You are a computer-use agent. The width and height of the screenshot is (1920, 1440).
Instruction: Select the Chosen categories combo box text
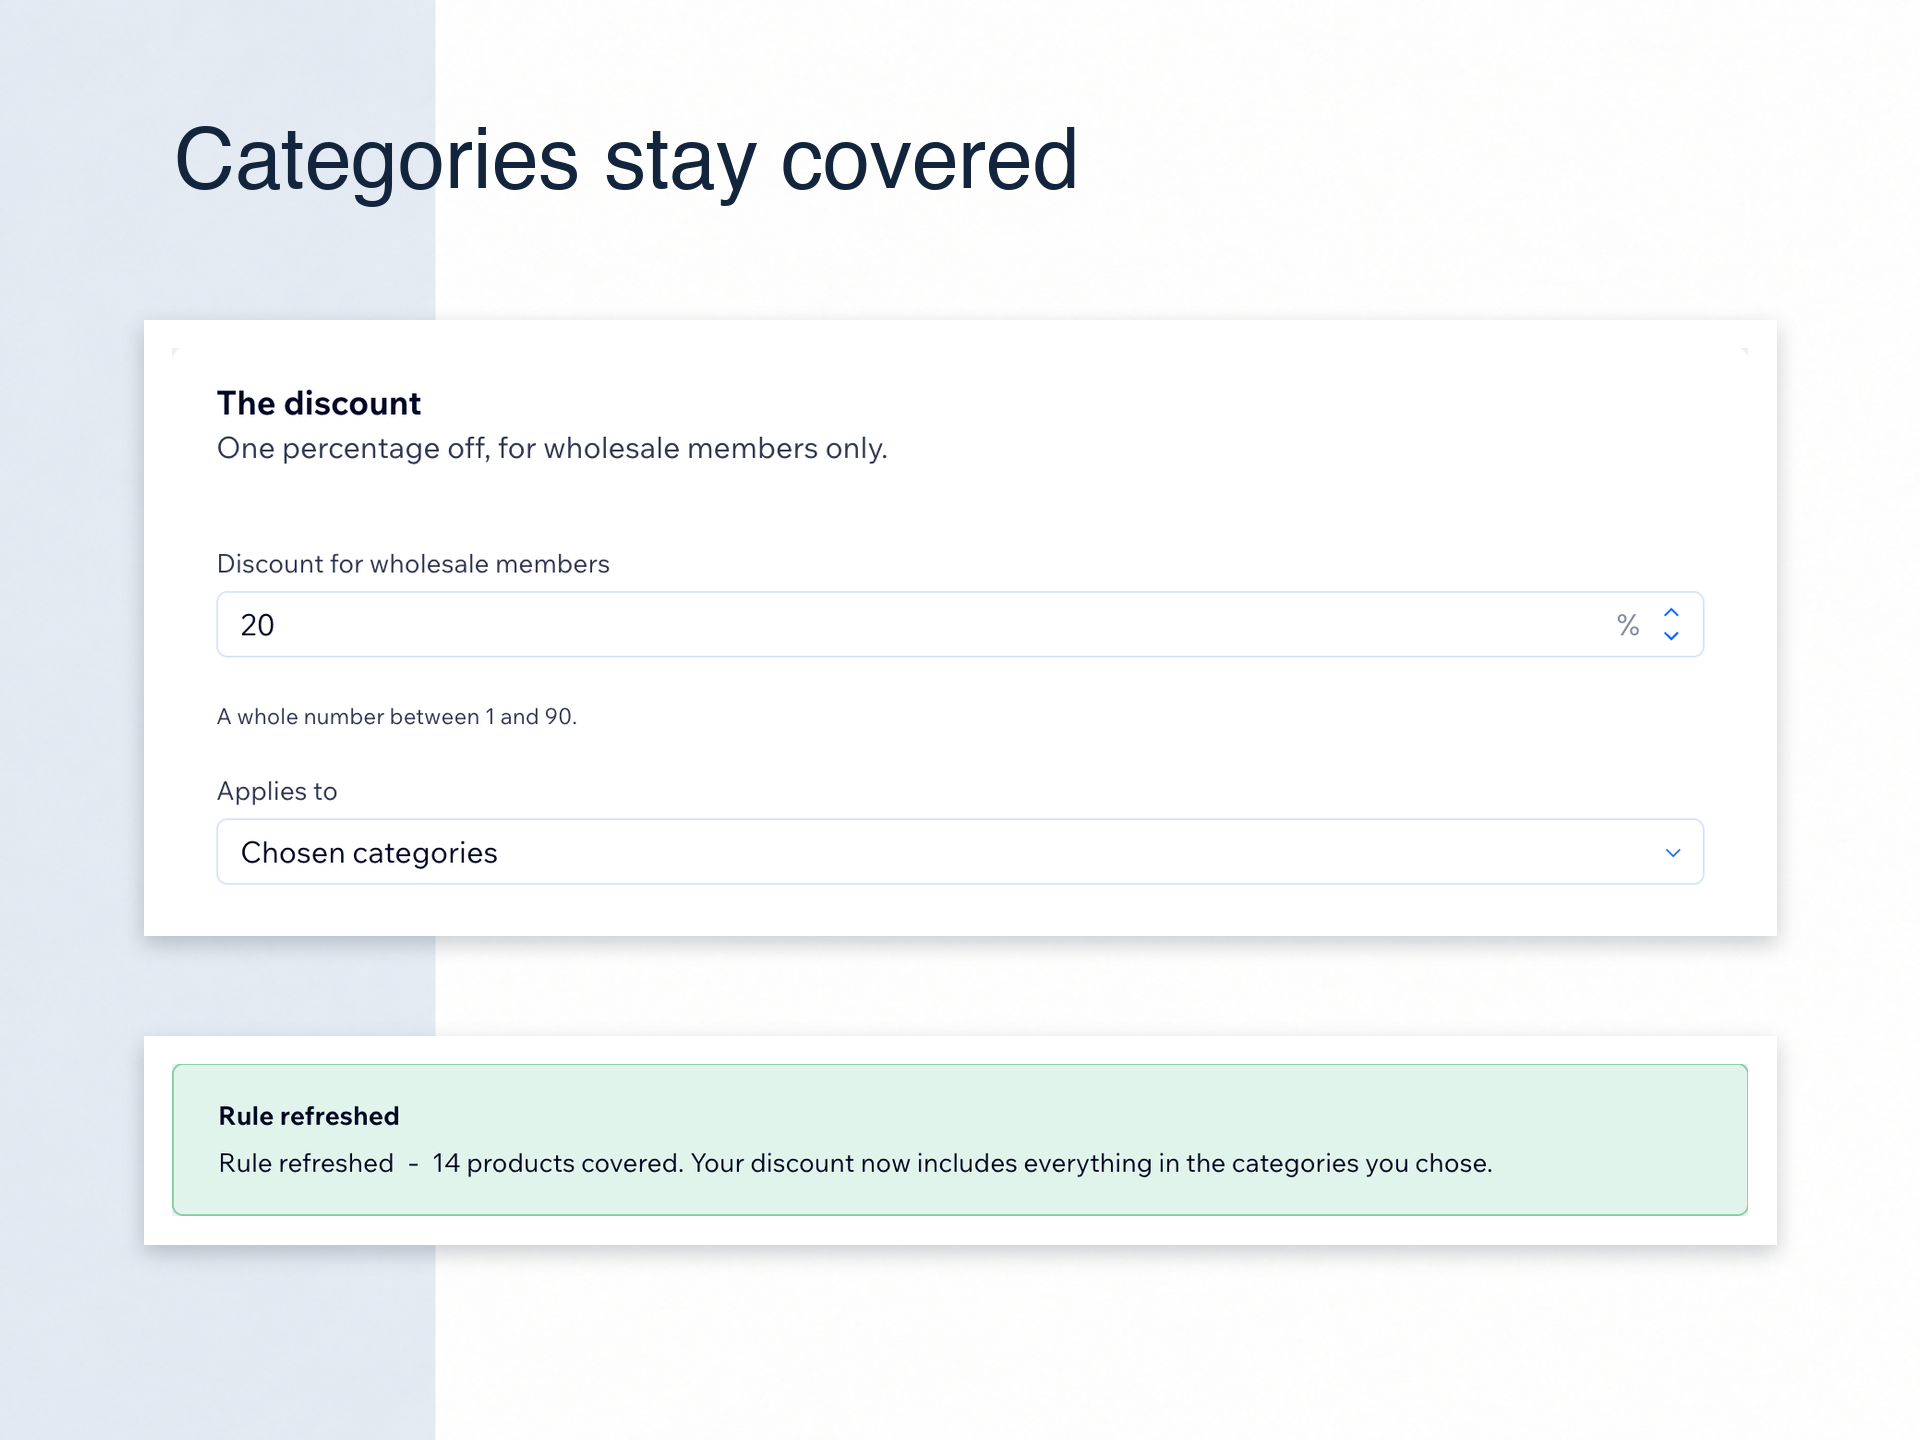pos(369,853)
